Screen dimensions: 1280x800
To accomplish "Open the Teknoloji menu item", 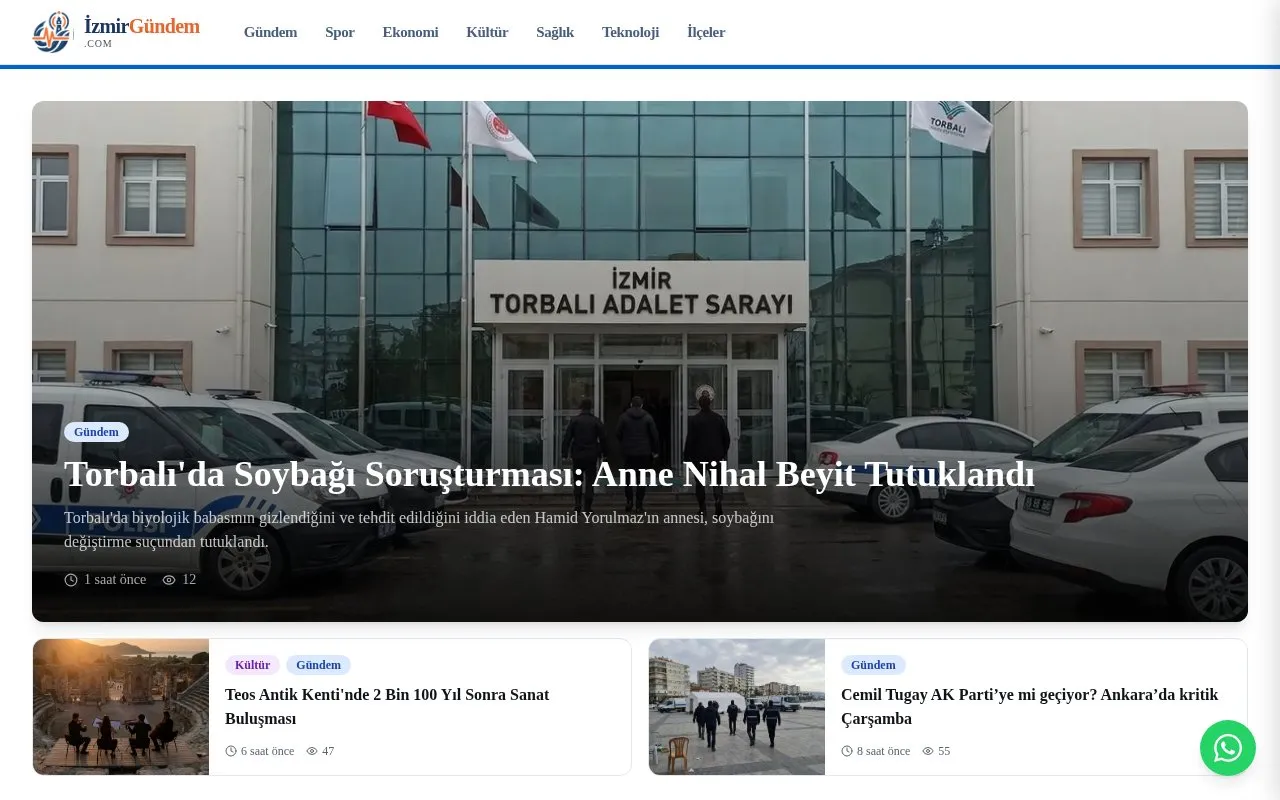I will (x=630, y=32).
